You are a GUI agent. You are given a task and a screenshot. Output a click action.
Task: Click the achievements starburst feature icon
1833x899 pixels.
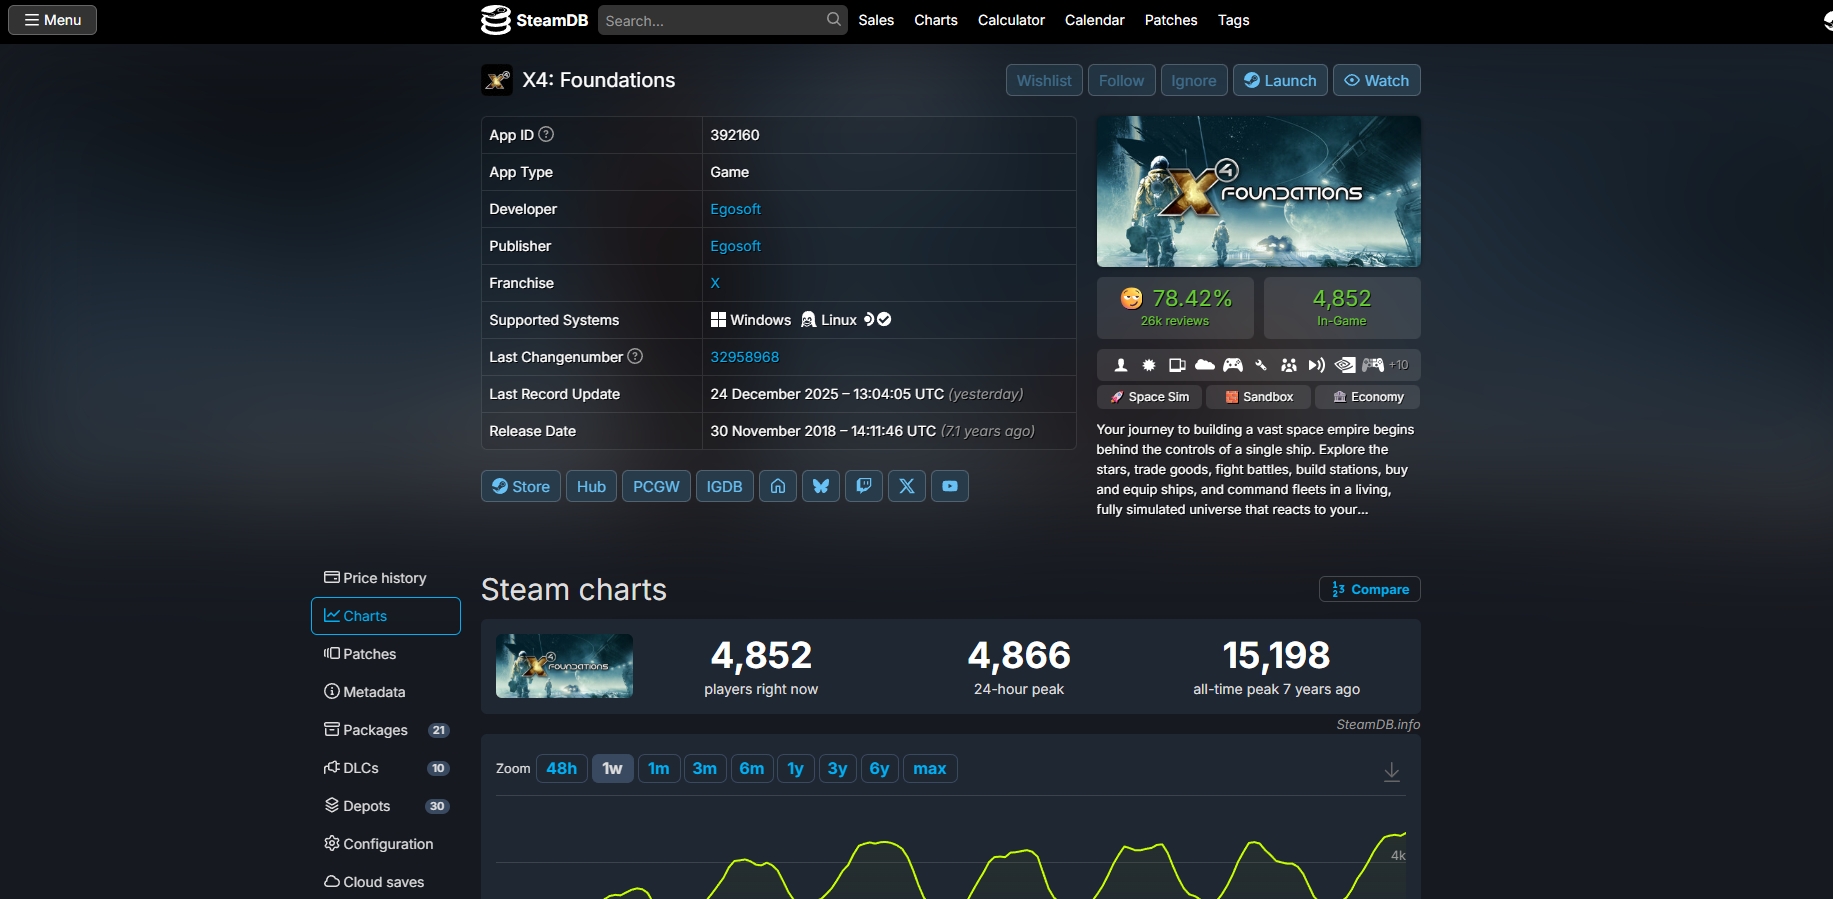(x=1149, y=365)
